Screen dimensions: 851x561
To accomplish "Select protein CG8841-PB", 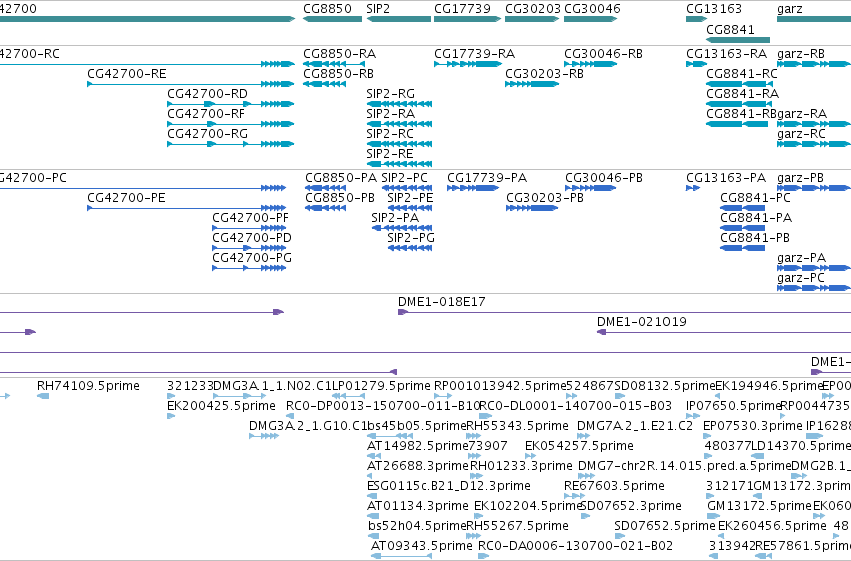I will click(x=742, y=248).
